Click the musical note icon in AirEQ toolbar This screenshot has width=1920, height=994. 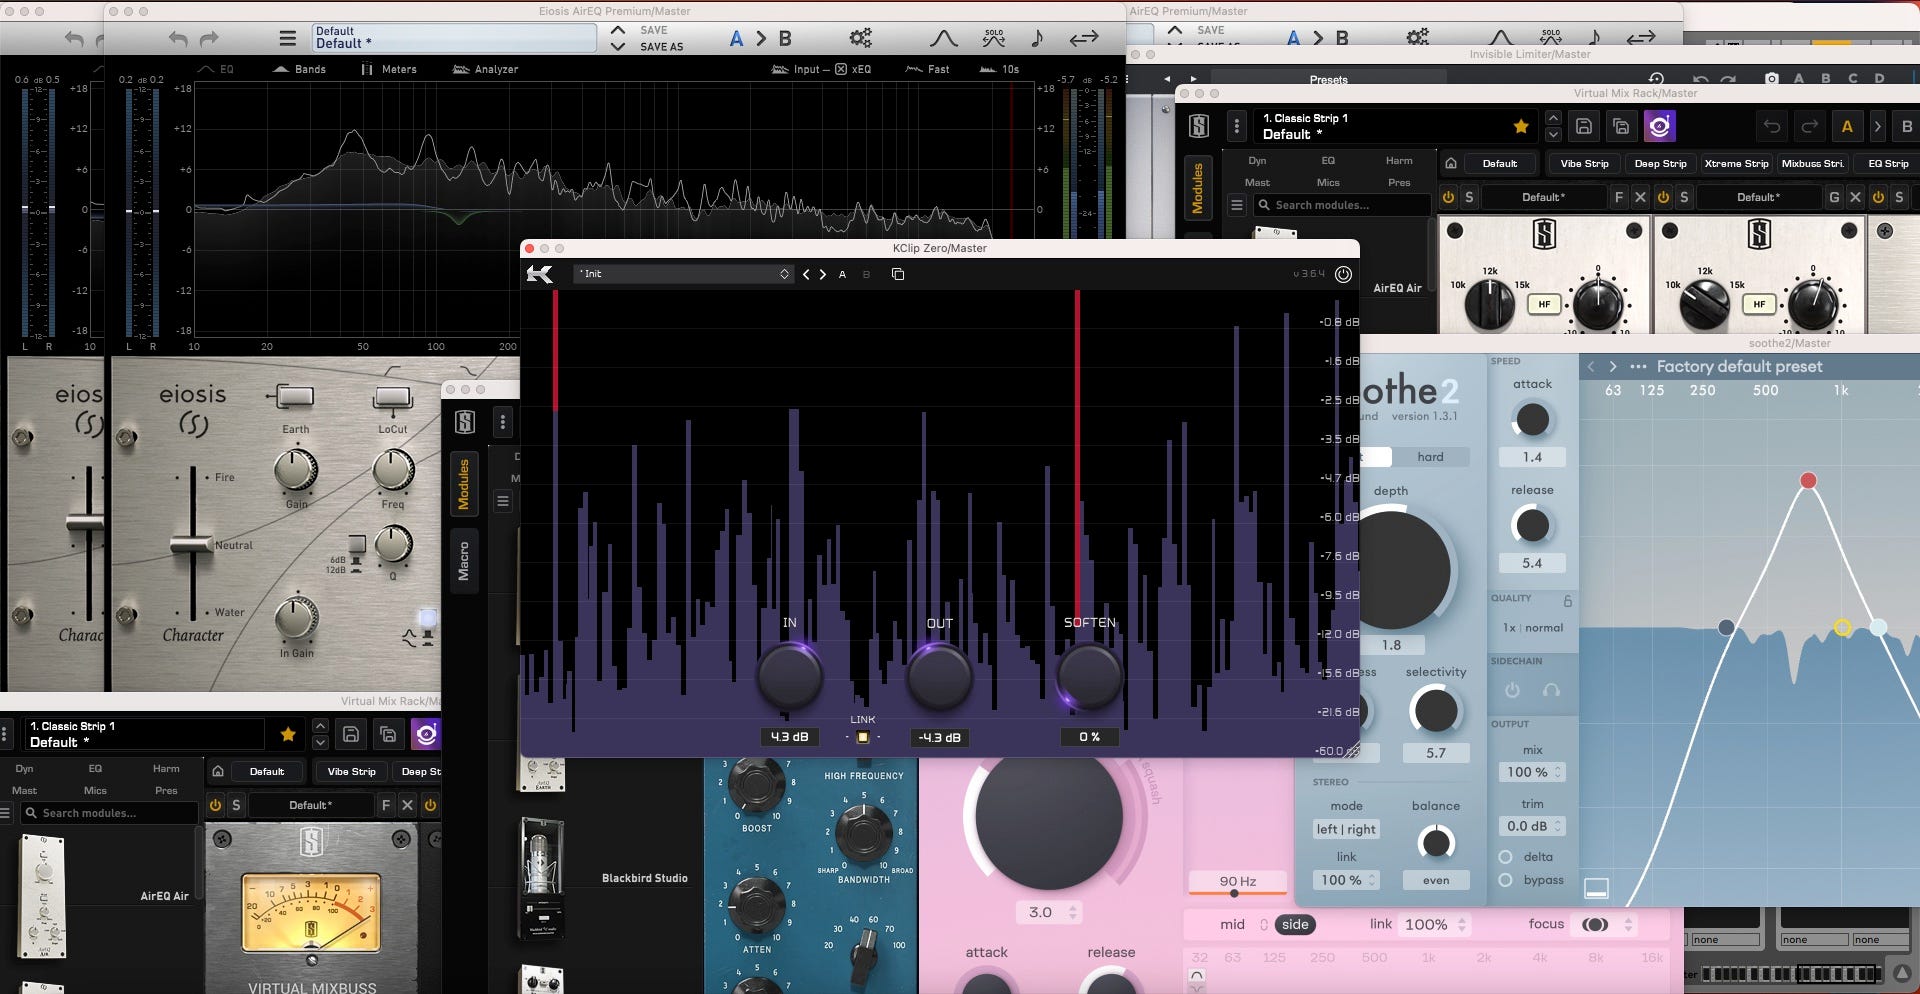pyautogui.click(x=1037, y=38)
